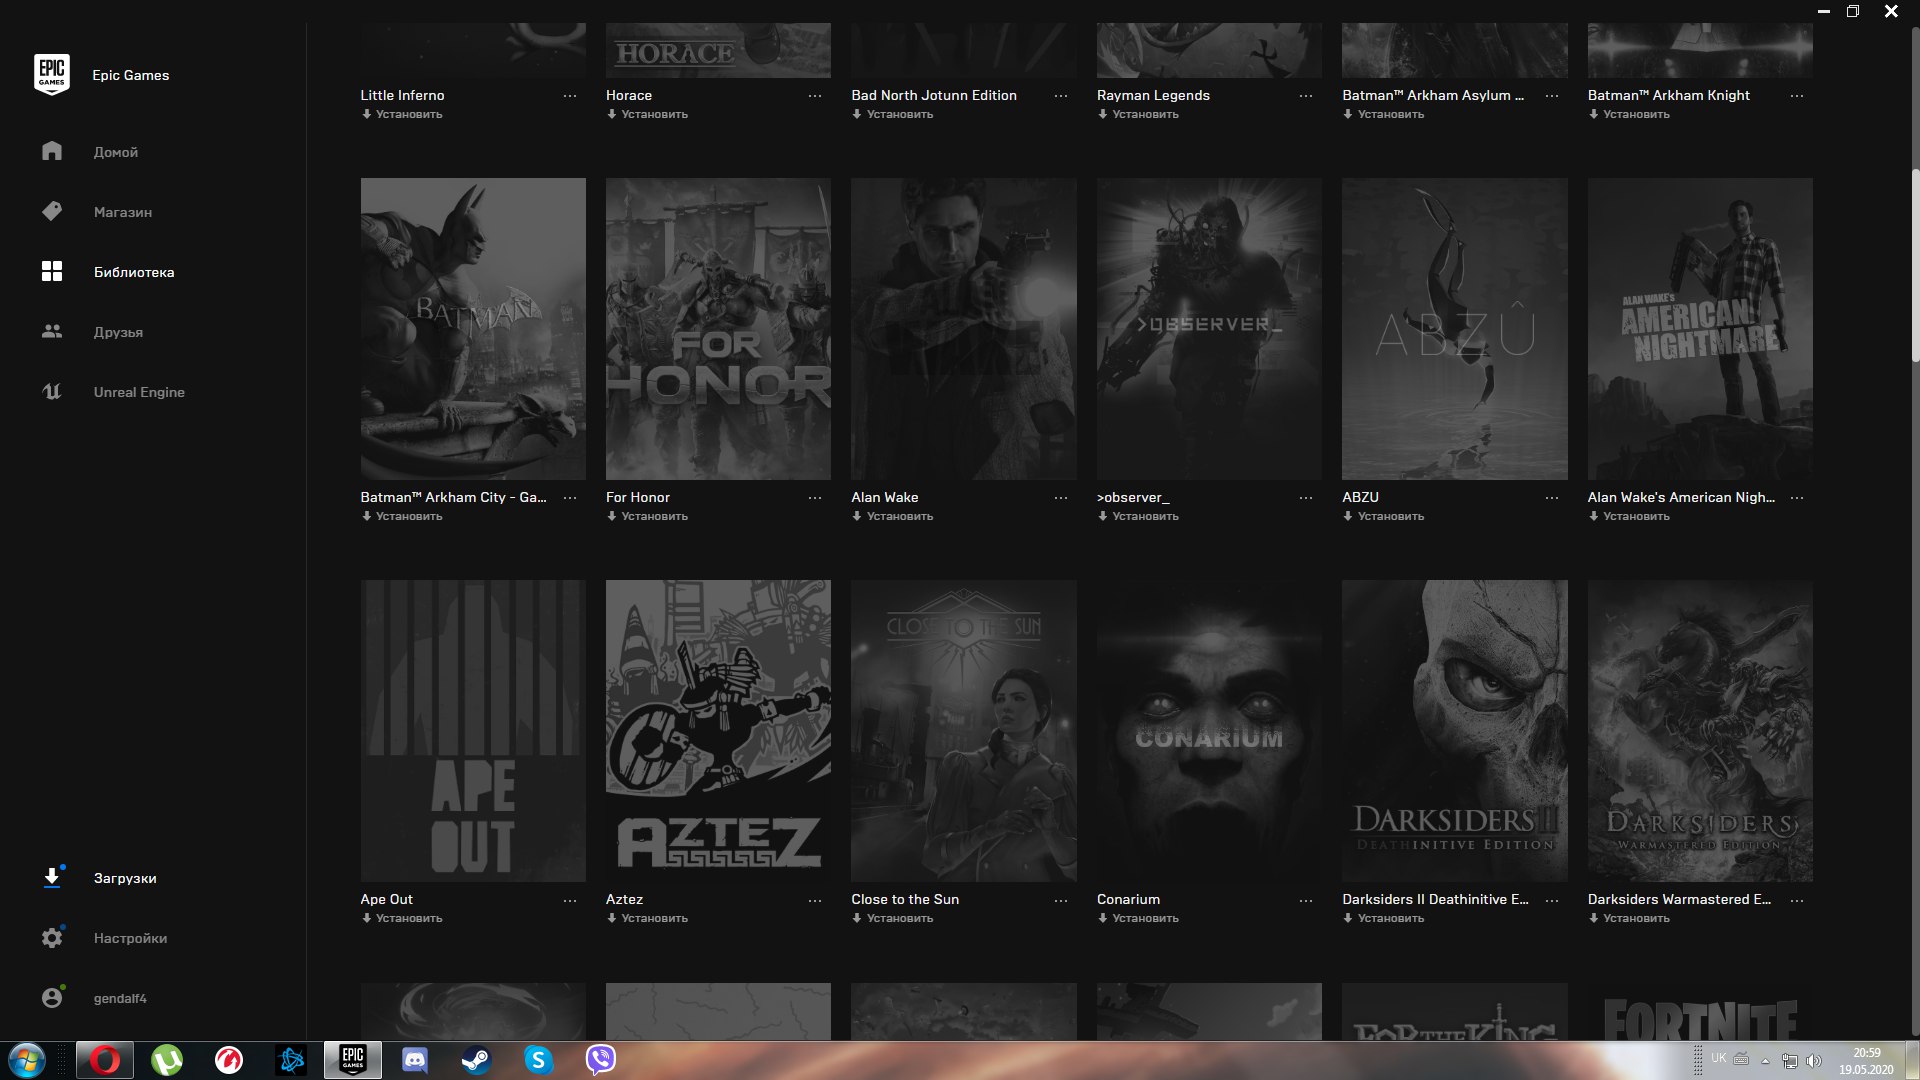
Task: Open the gendalf4 account entry
Action: (x=120, y=998)
